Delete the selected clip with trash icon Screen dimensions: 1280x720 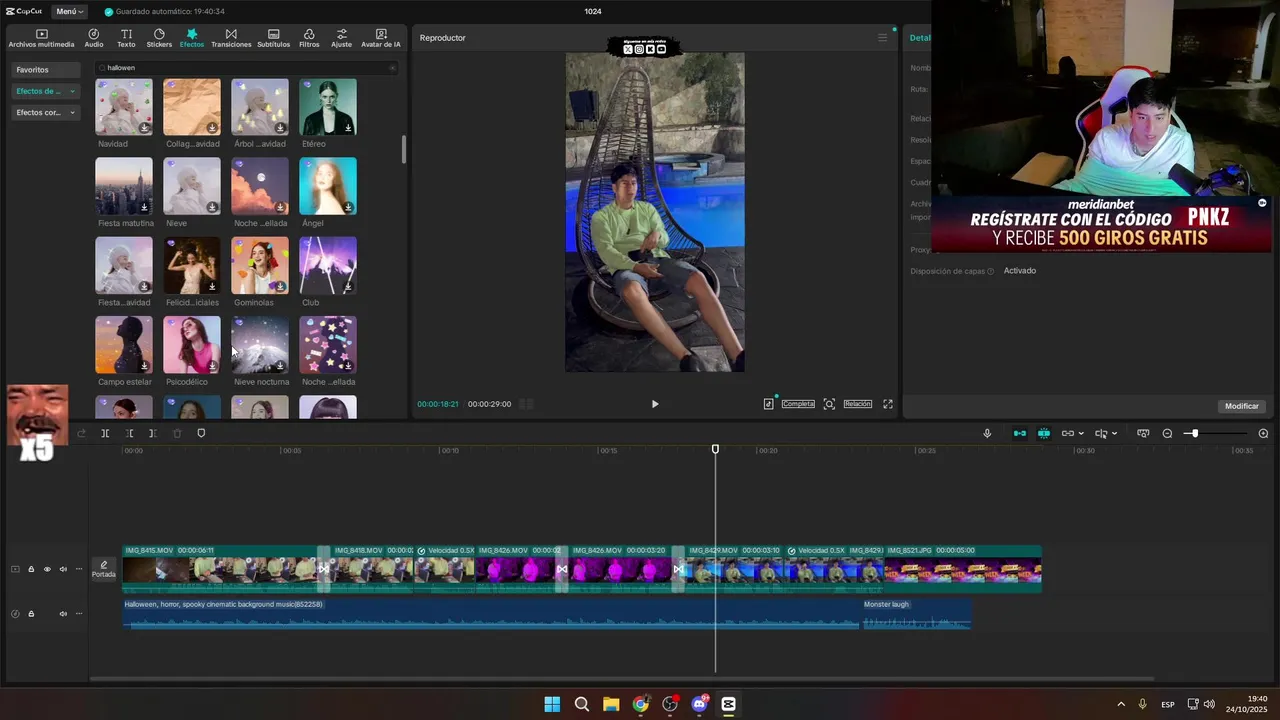point(177,433)
